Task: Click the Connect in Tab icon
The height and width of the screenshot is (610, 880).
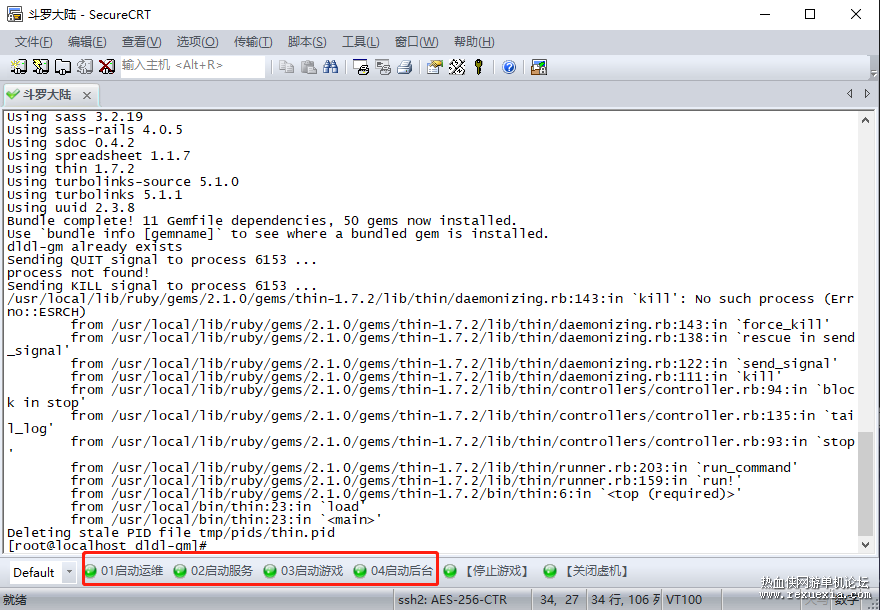Action: (62, 67)
